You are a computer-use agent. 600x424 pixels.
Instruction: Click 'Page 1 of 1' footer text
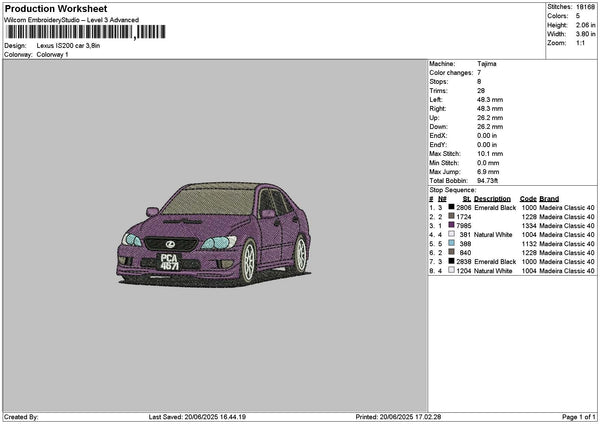click(x=579, y=417)
